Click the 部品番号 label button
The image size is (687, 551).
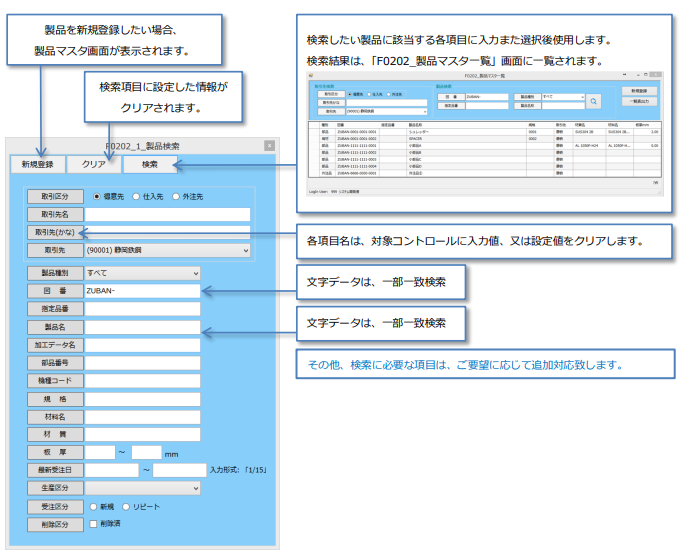point(55,363)
